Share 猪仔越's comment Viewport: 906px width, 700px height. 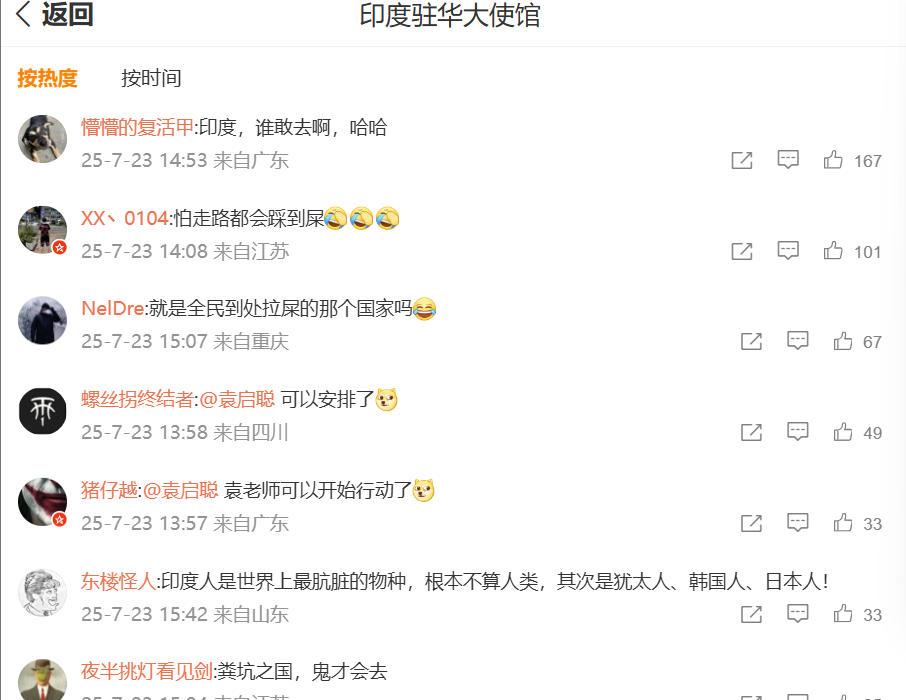point(751,523)
